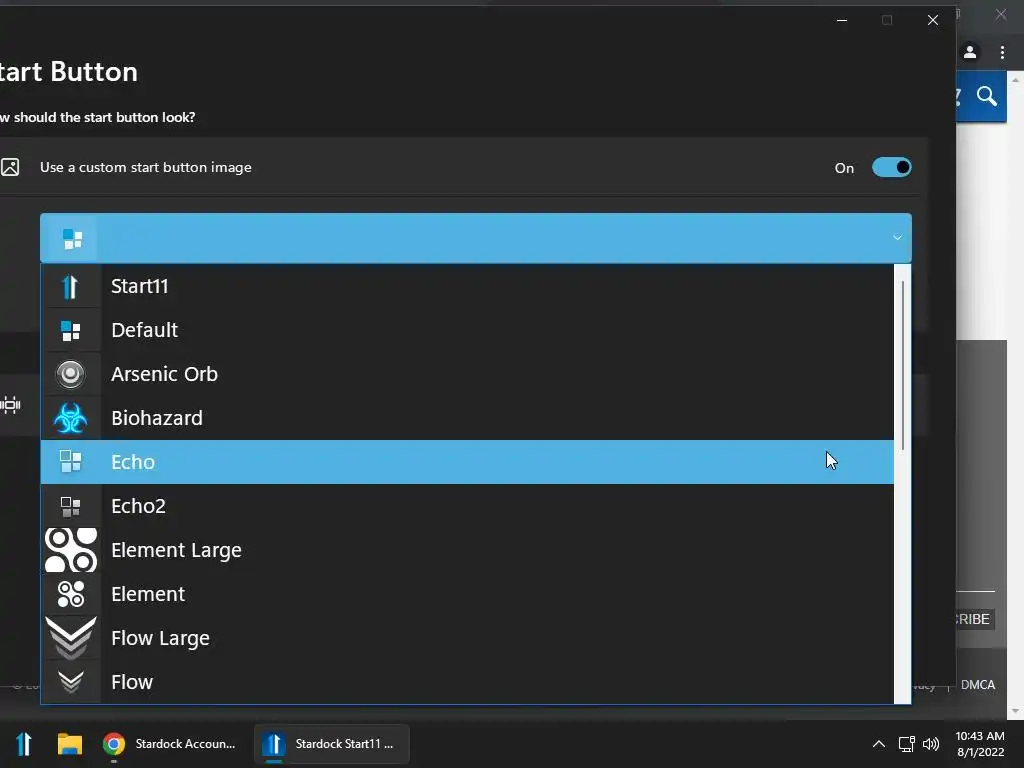Minimize the Start11 settings window

click(842, 20)
